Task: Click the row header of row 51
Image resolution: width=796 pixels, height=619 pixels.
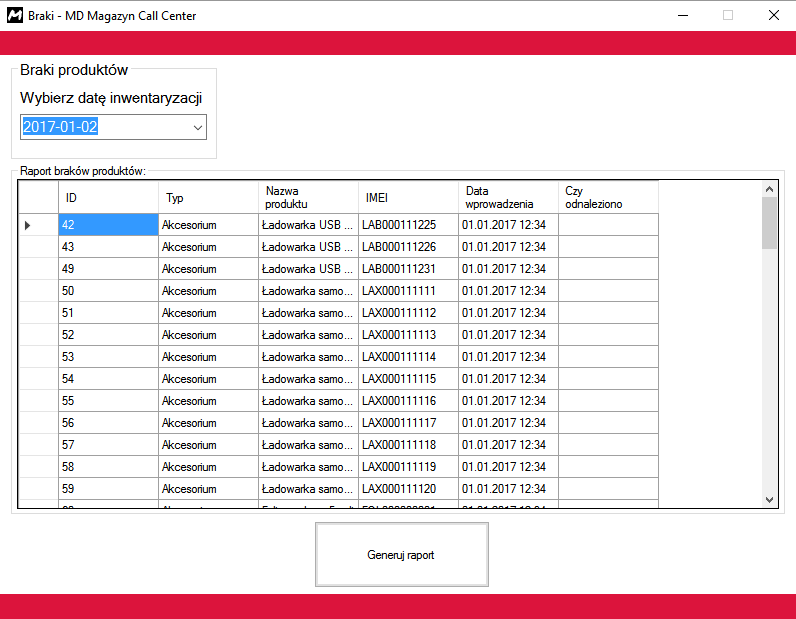Action: [39, 313]
